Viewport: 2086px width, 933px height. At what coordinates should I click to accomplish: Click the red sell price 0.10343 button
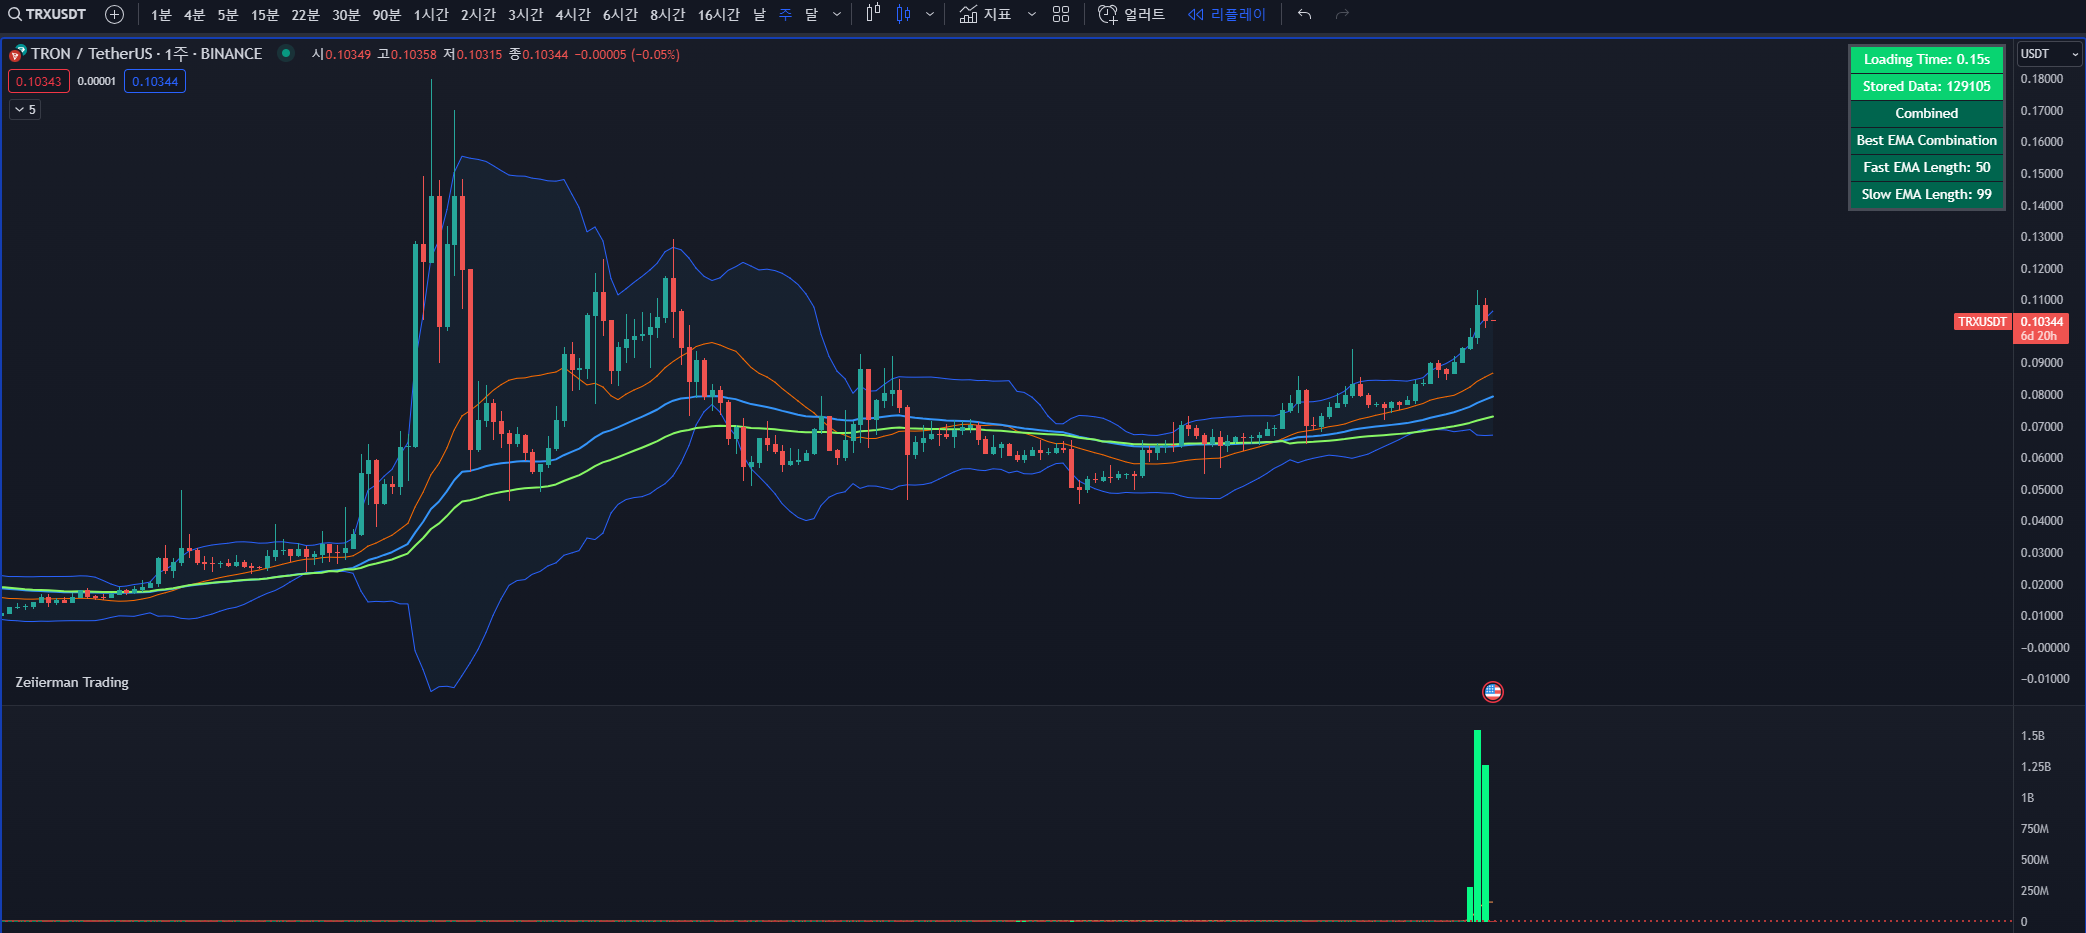pos(39,82)
